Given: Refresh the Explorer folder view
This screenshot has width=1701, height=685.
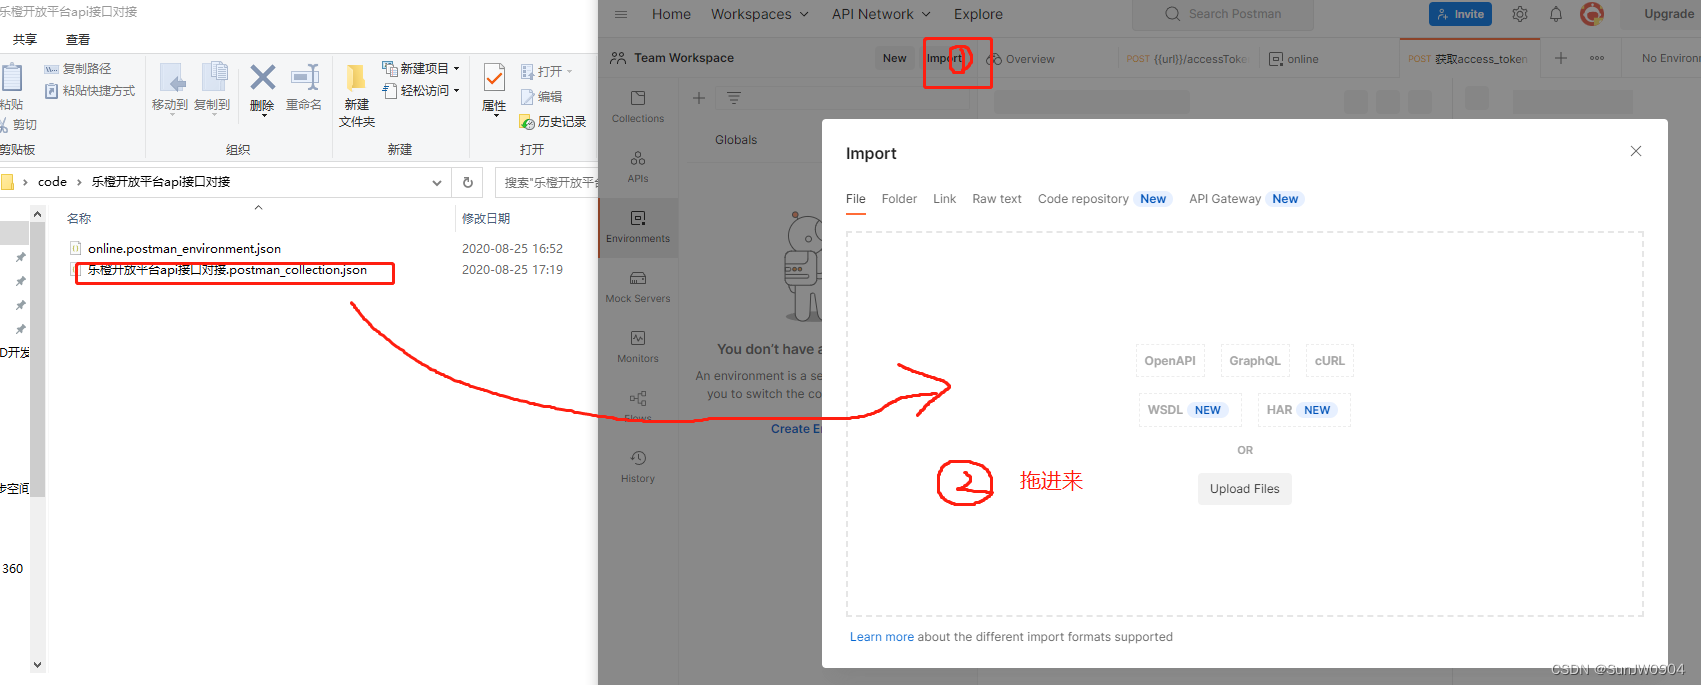Looking at the screenshot, I should click(467, 182).
